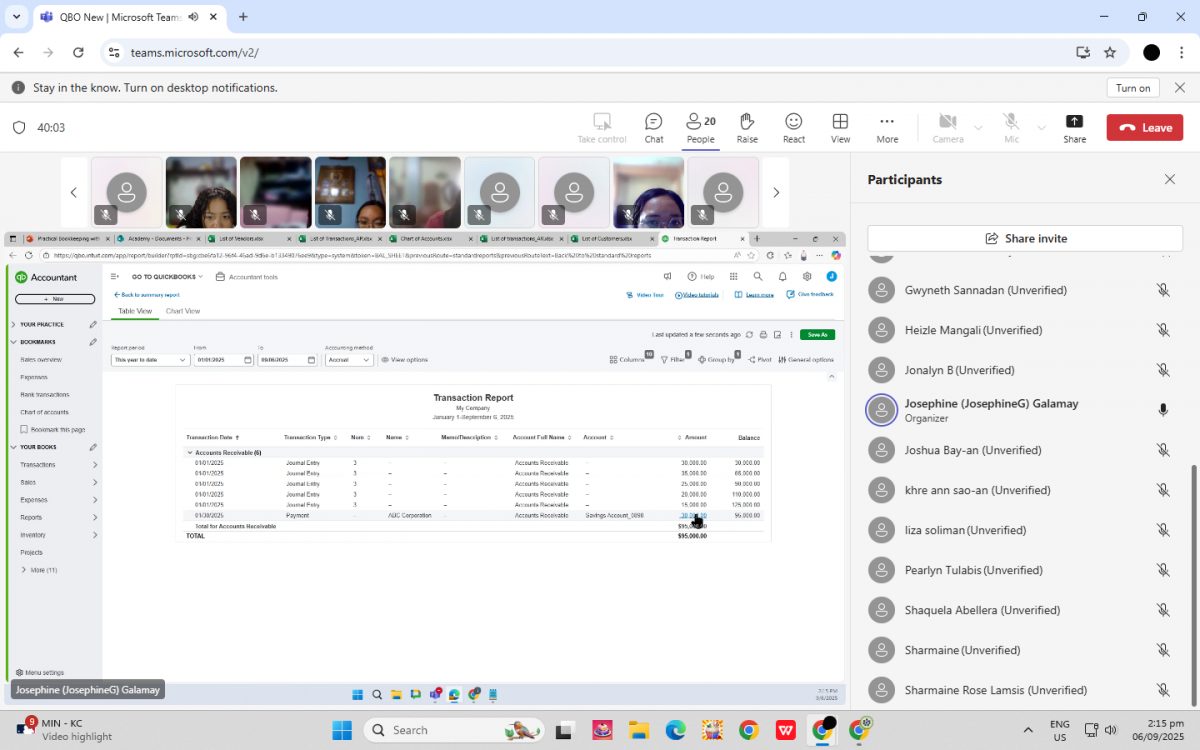Open the View layout options
This screenshot has height=750, width=1200.
[x=840, y=127]
